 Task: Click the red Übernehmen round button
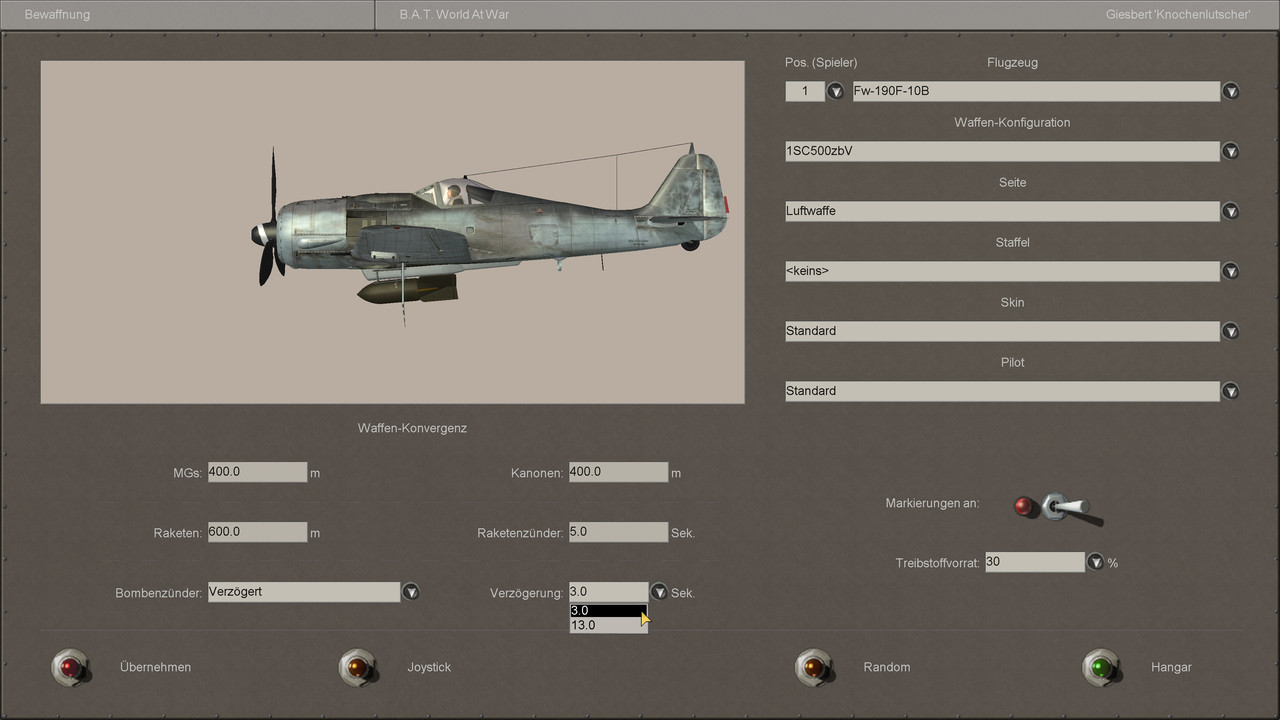[x=69, y=666]
